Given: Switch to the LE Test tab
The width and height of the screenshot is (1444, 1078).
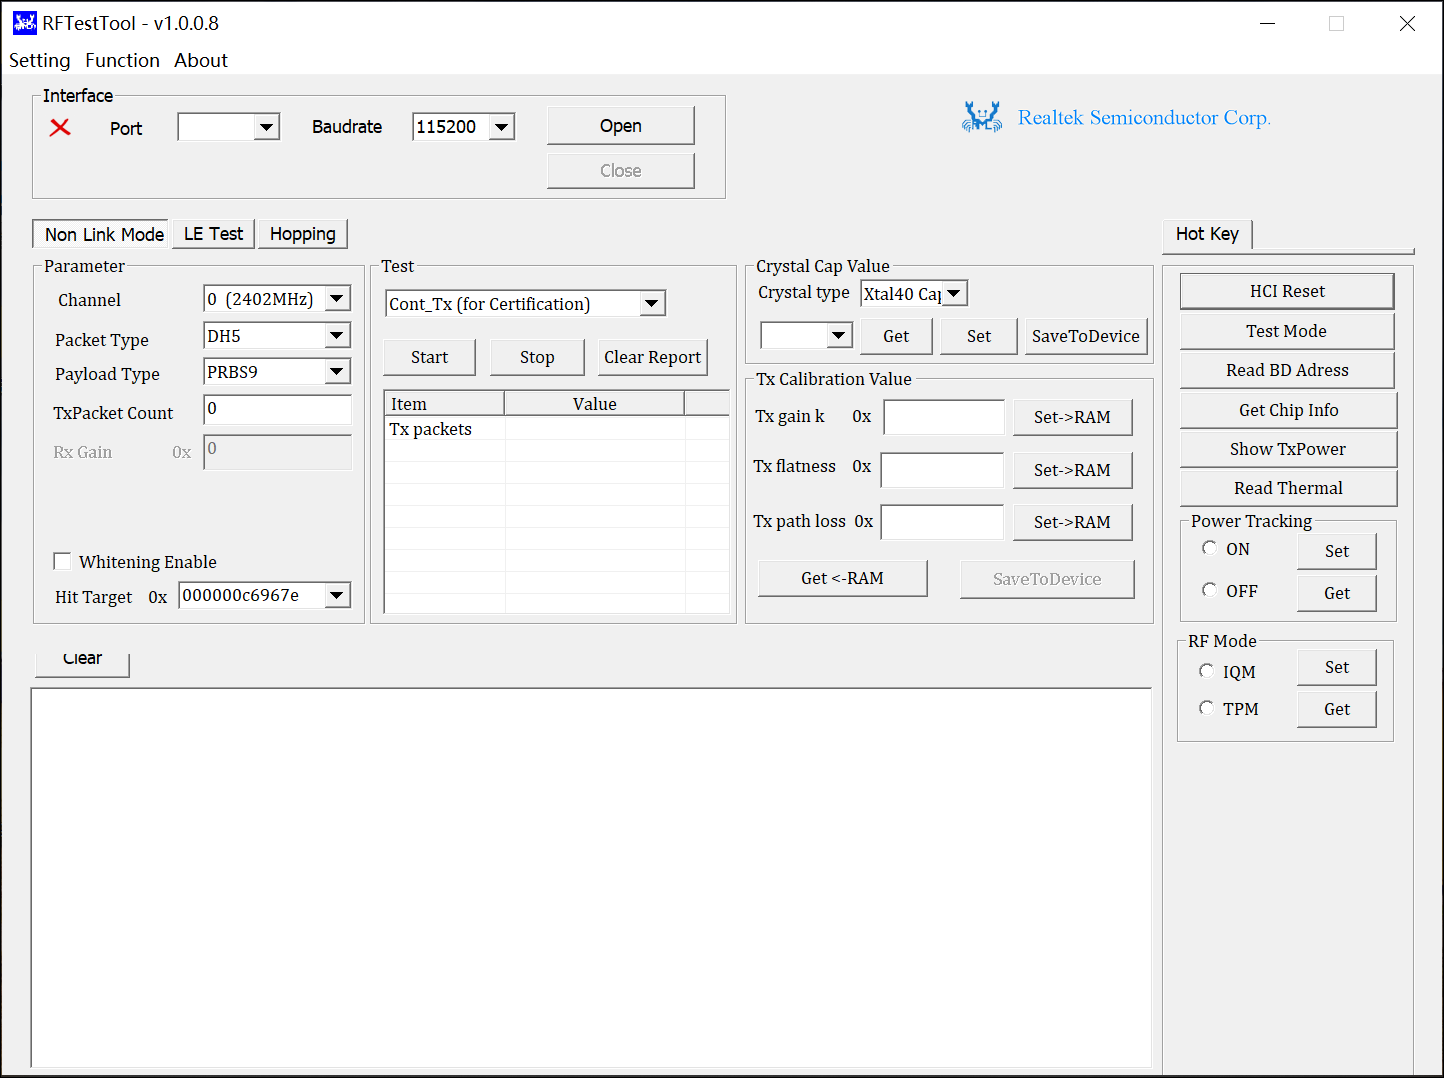Looking at the screenshot, I should [213, 234].
